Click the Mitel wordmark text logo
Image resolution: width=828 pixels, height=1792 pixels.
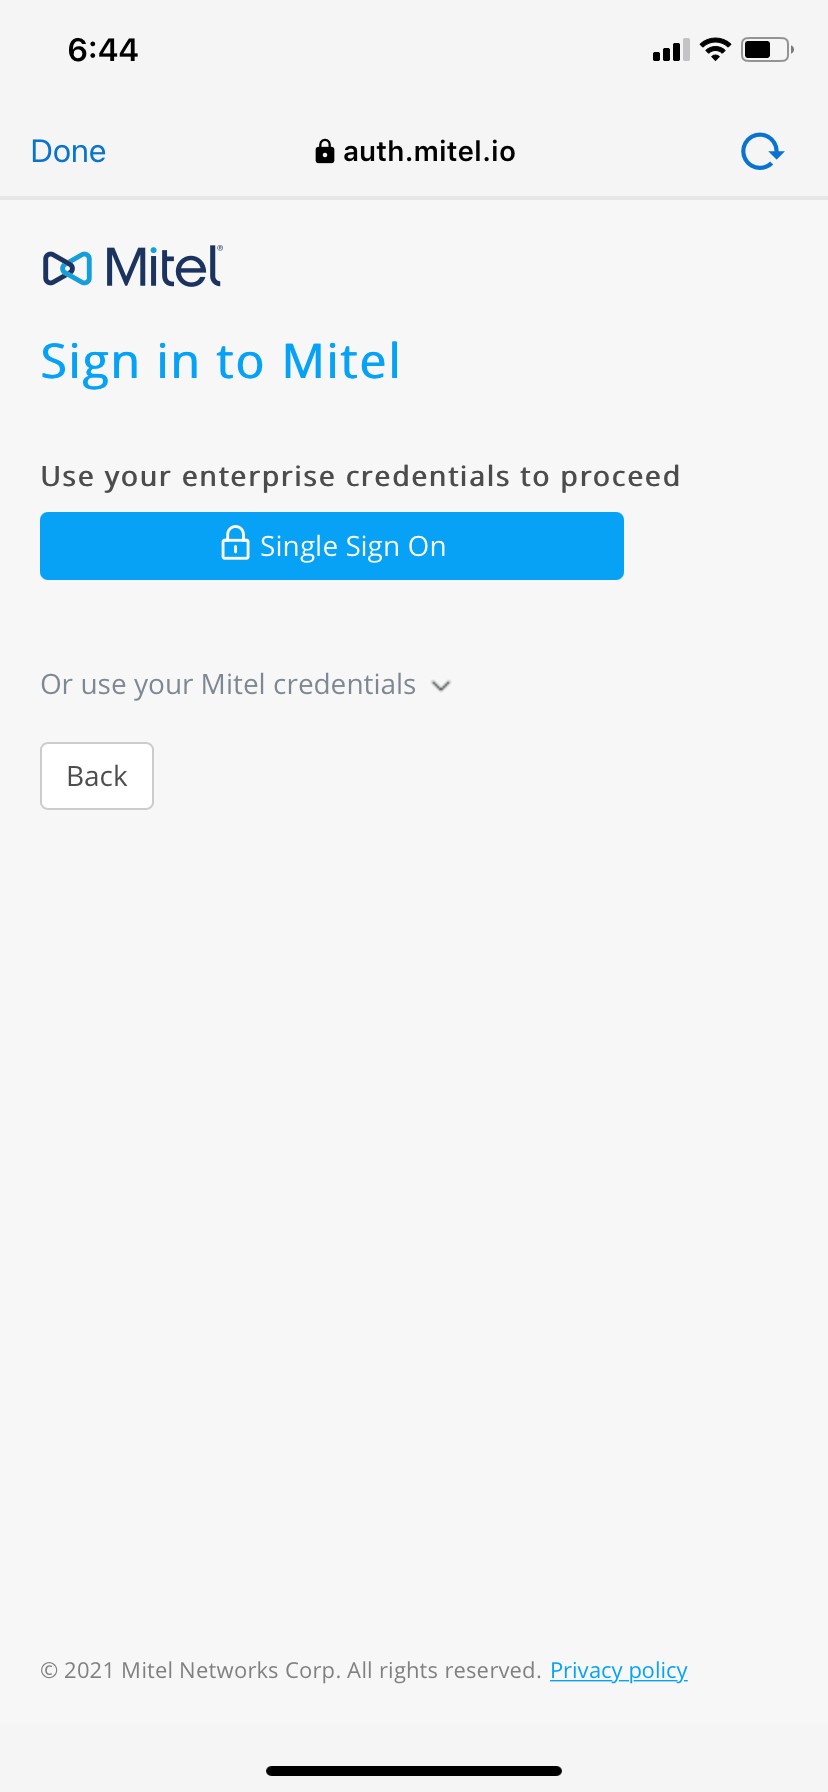(163, 266)
